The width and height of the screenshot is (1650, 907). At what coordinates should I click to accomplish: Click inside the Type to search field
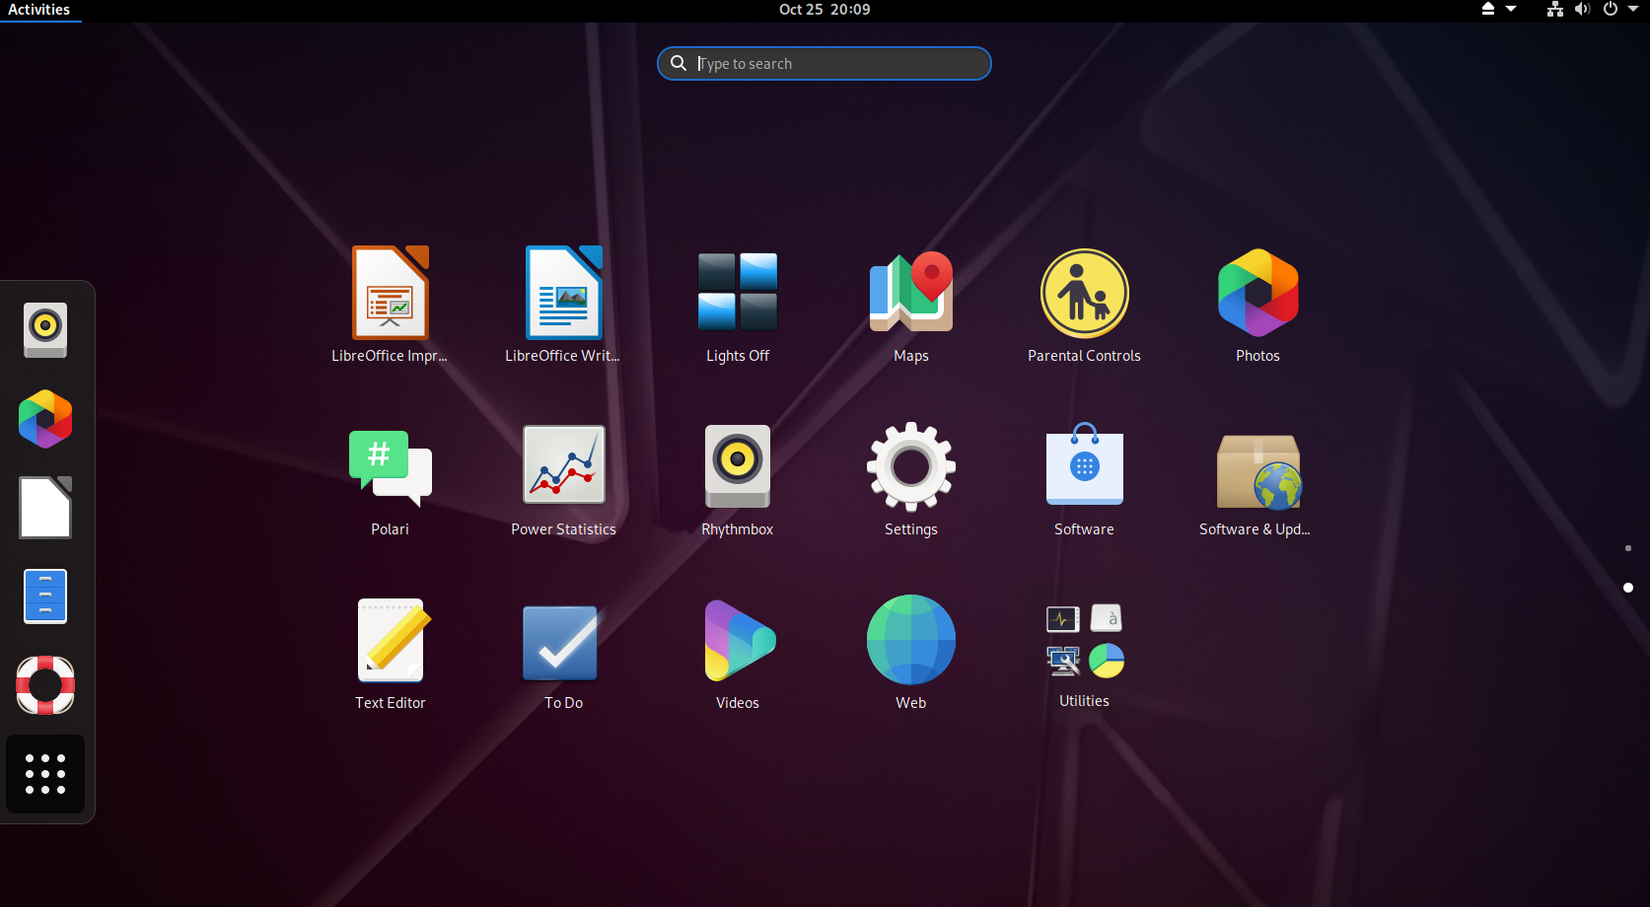pos(823,63)
